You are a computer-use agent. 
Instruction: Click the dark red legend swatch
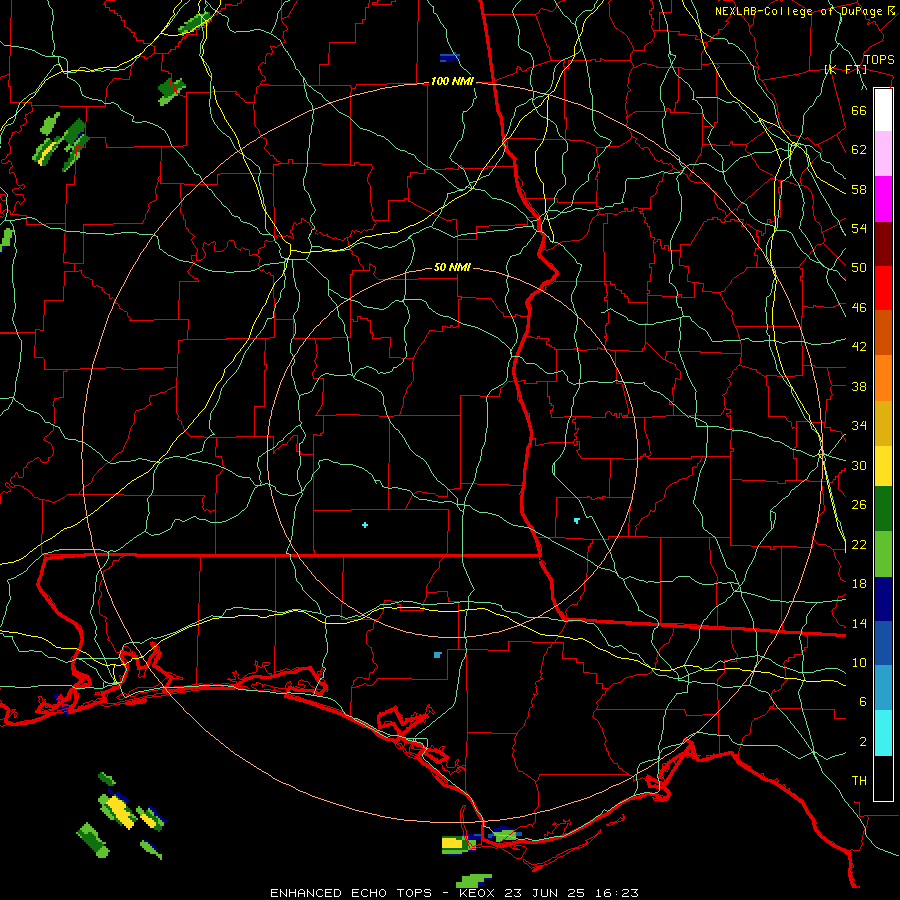coord(883,243)
